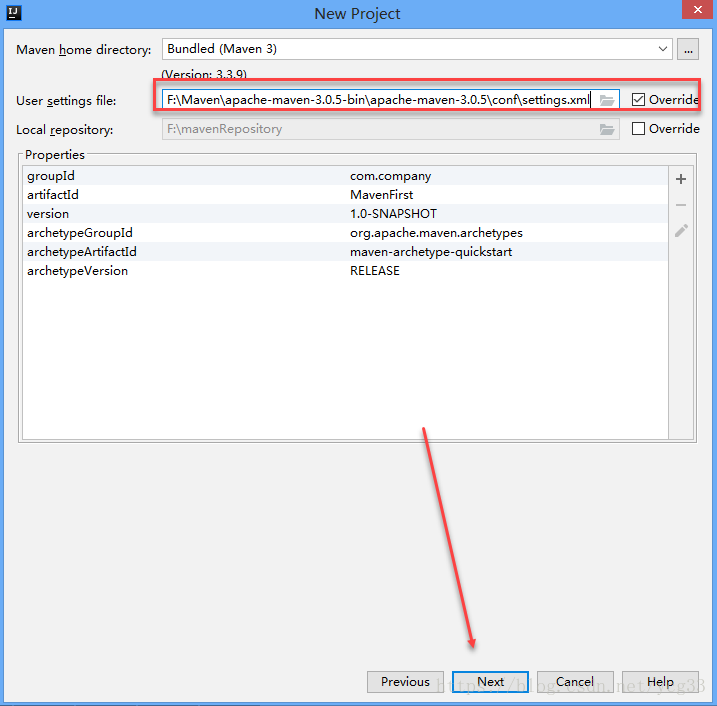Select the archetypeArtifactId property row

tap(345, 252)
